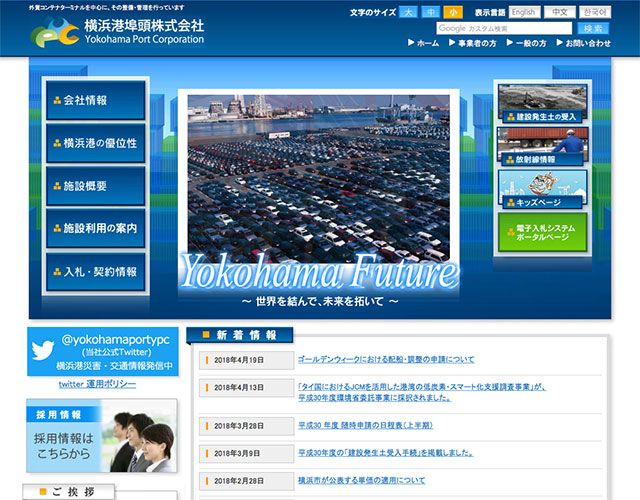This screenshot has height=500, width=640.
Task: Switch display language to 中文
Action: coord(560,12)
